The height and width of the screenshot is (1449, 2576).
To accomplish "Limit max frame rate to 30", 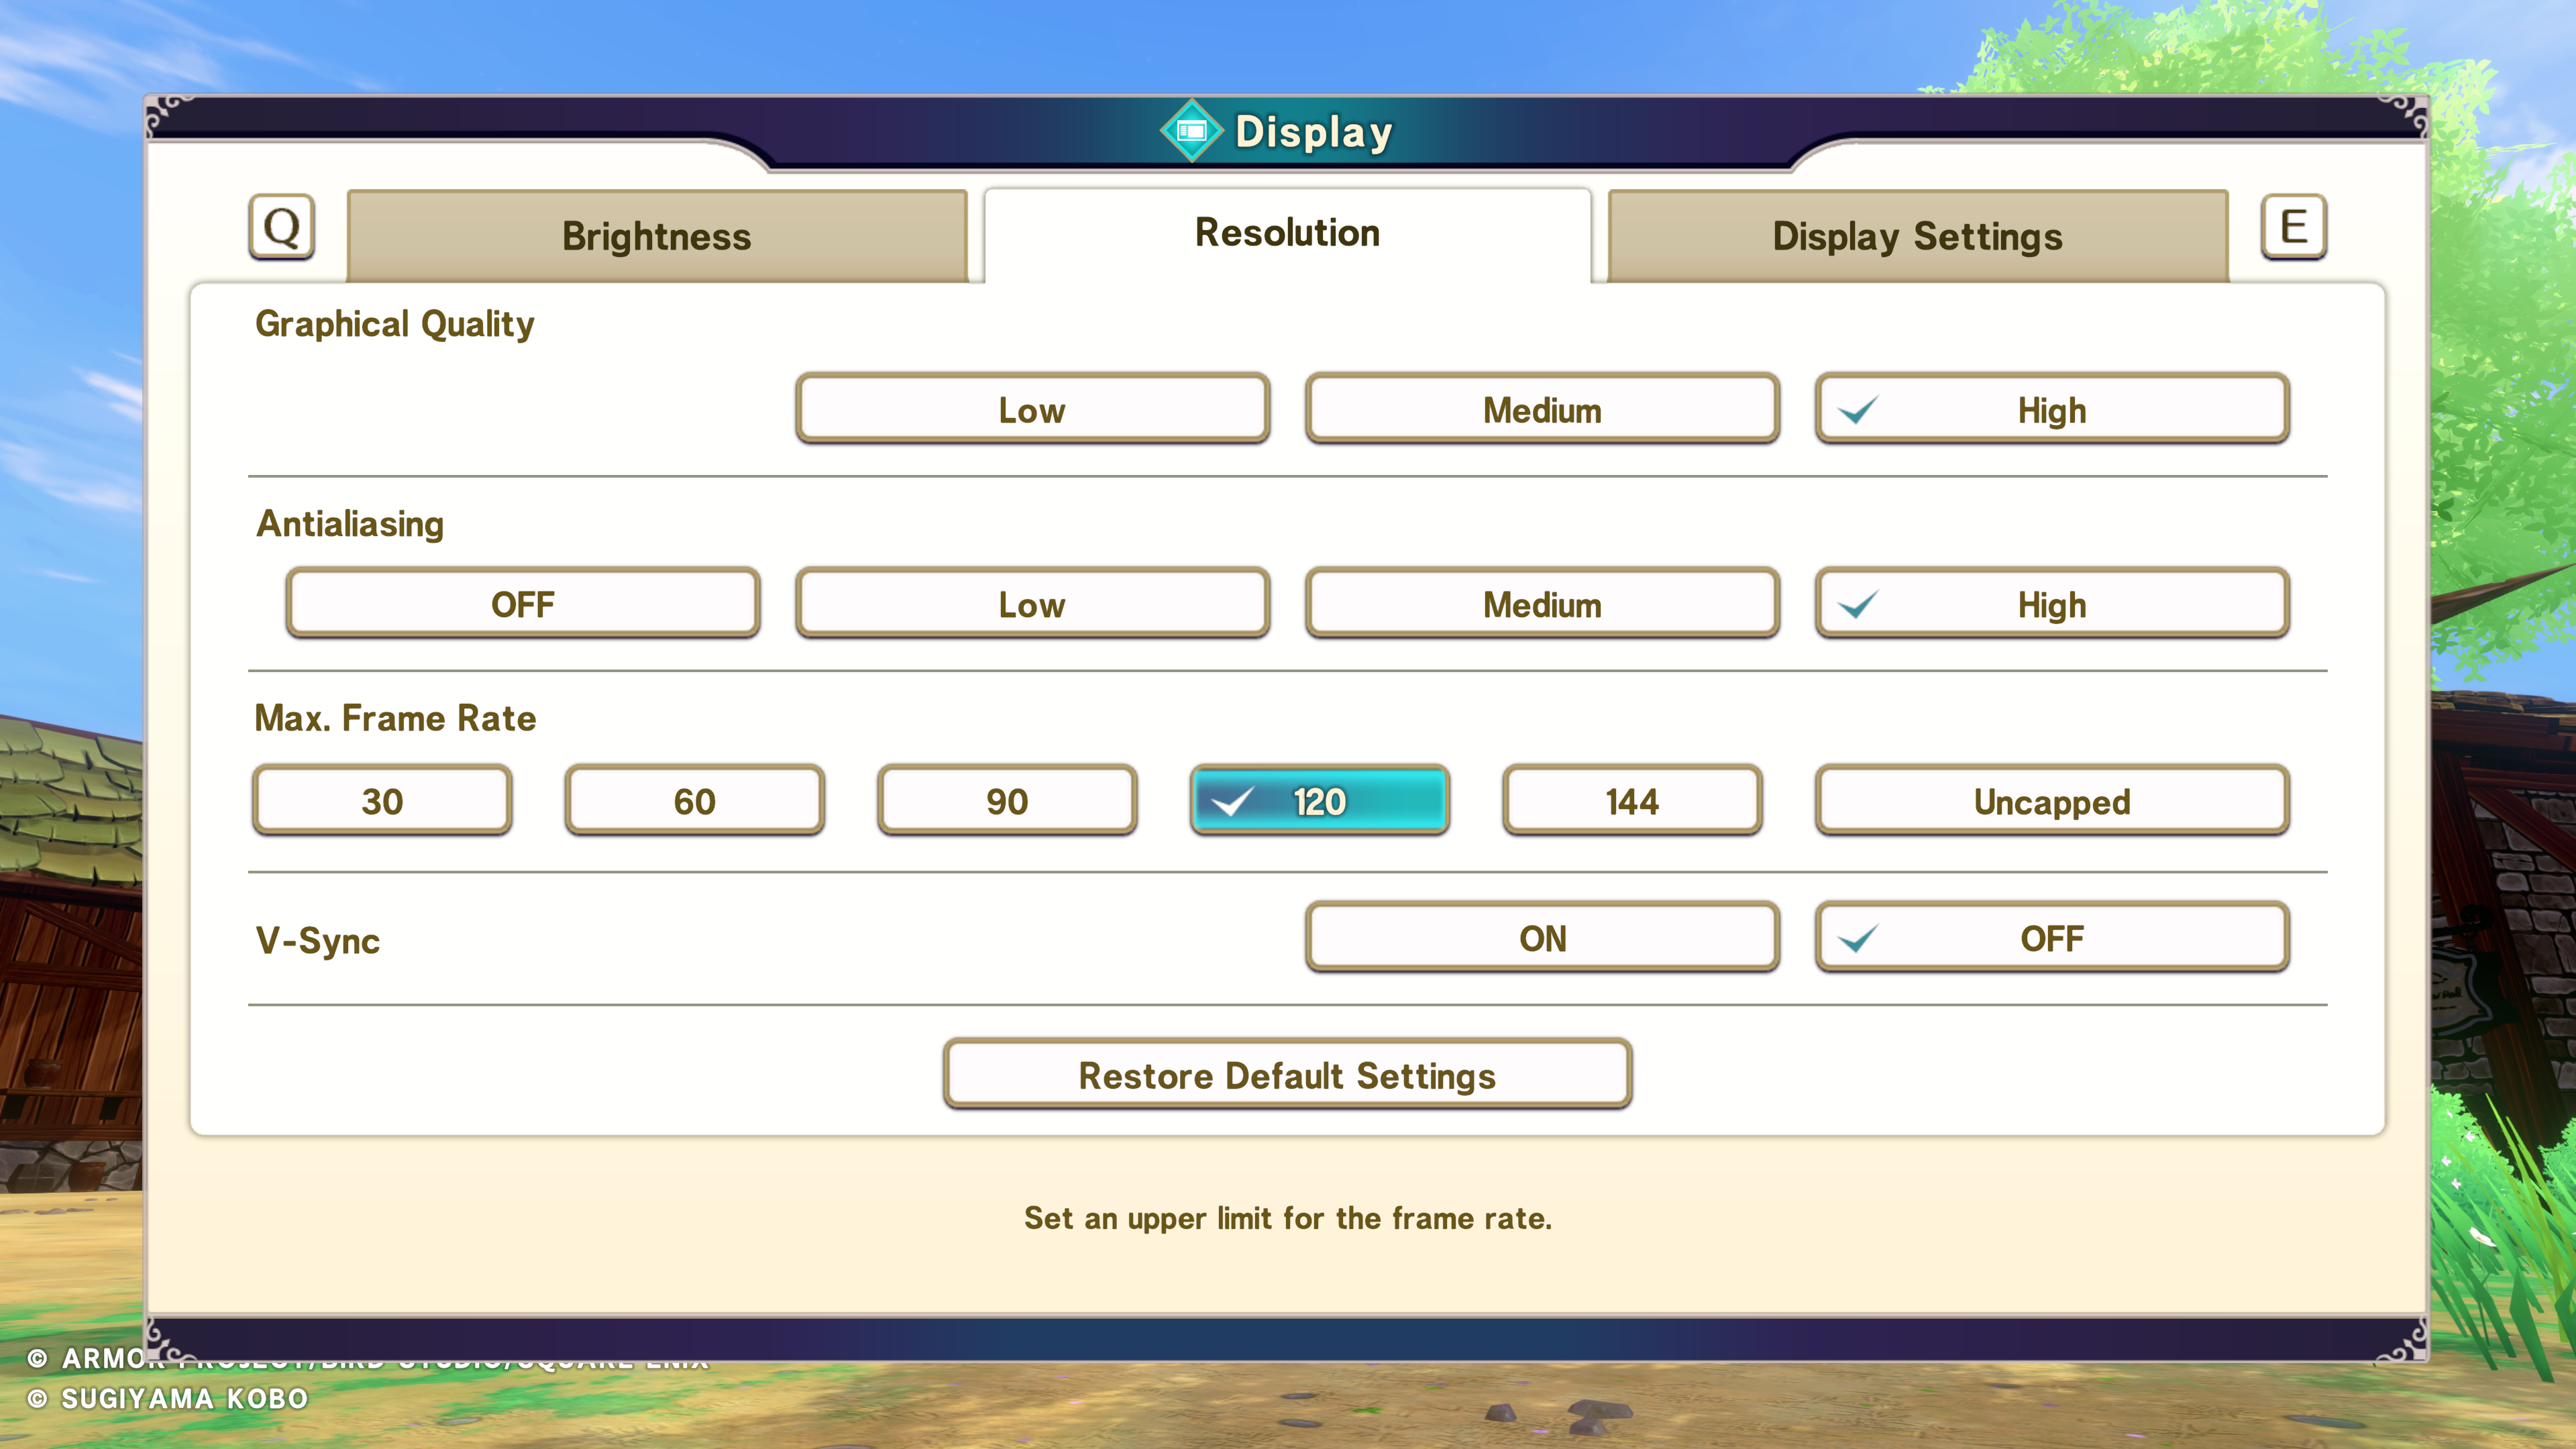I will [382, 800].
